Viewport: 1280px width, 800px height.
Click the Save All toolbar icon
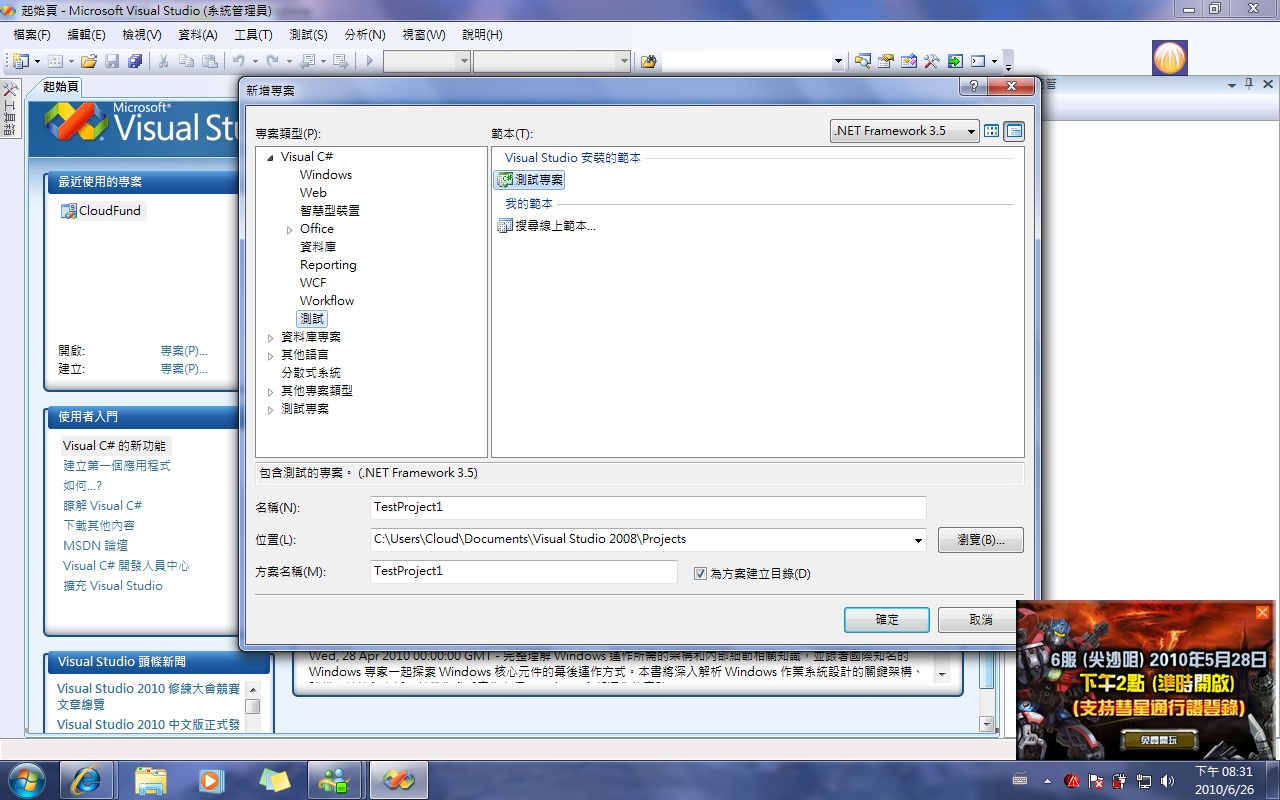(x=134, y=61)
